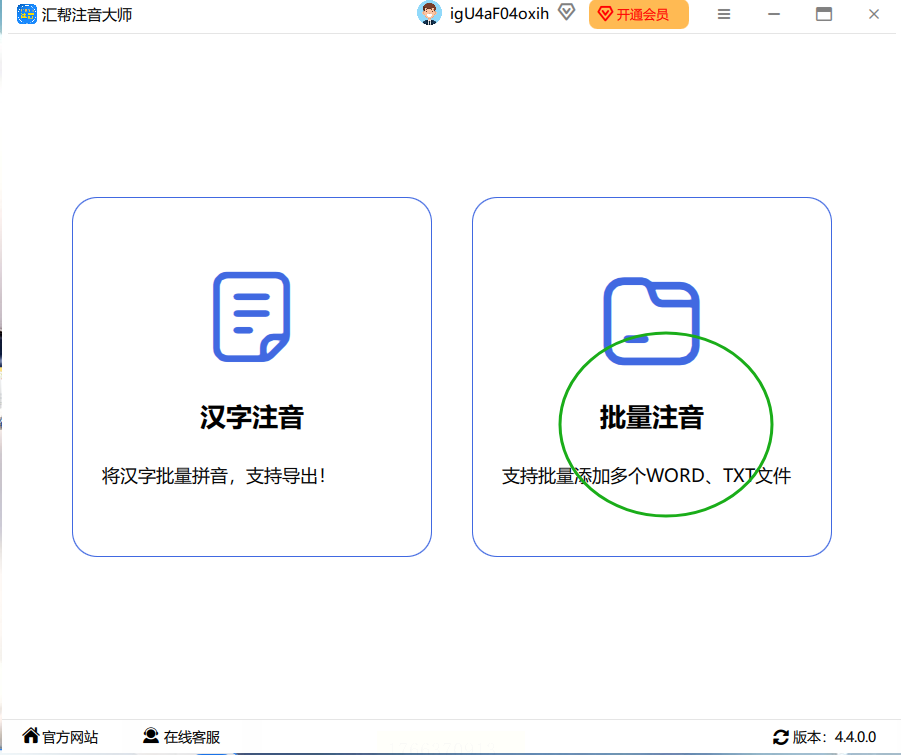Open the 汉字注音 feature title
901x755 pixels.
(251, 418)
